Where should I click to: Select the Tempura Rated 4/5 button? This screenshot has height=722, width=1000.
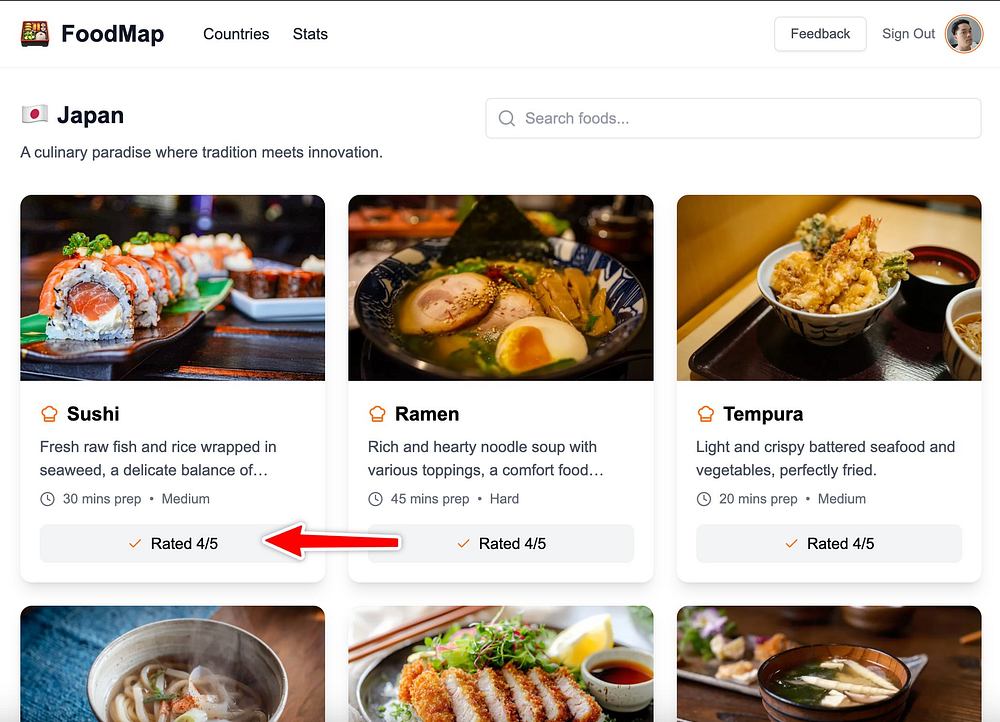[829, 543]
